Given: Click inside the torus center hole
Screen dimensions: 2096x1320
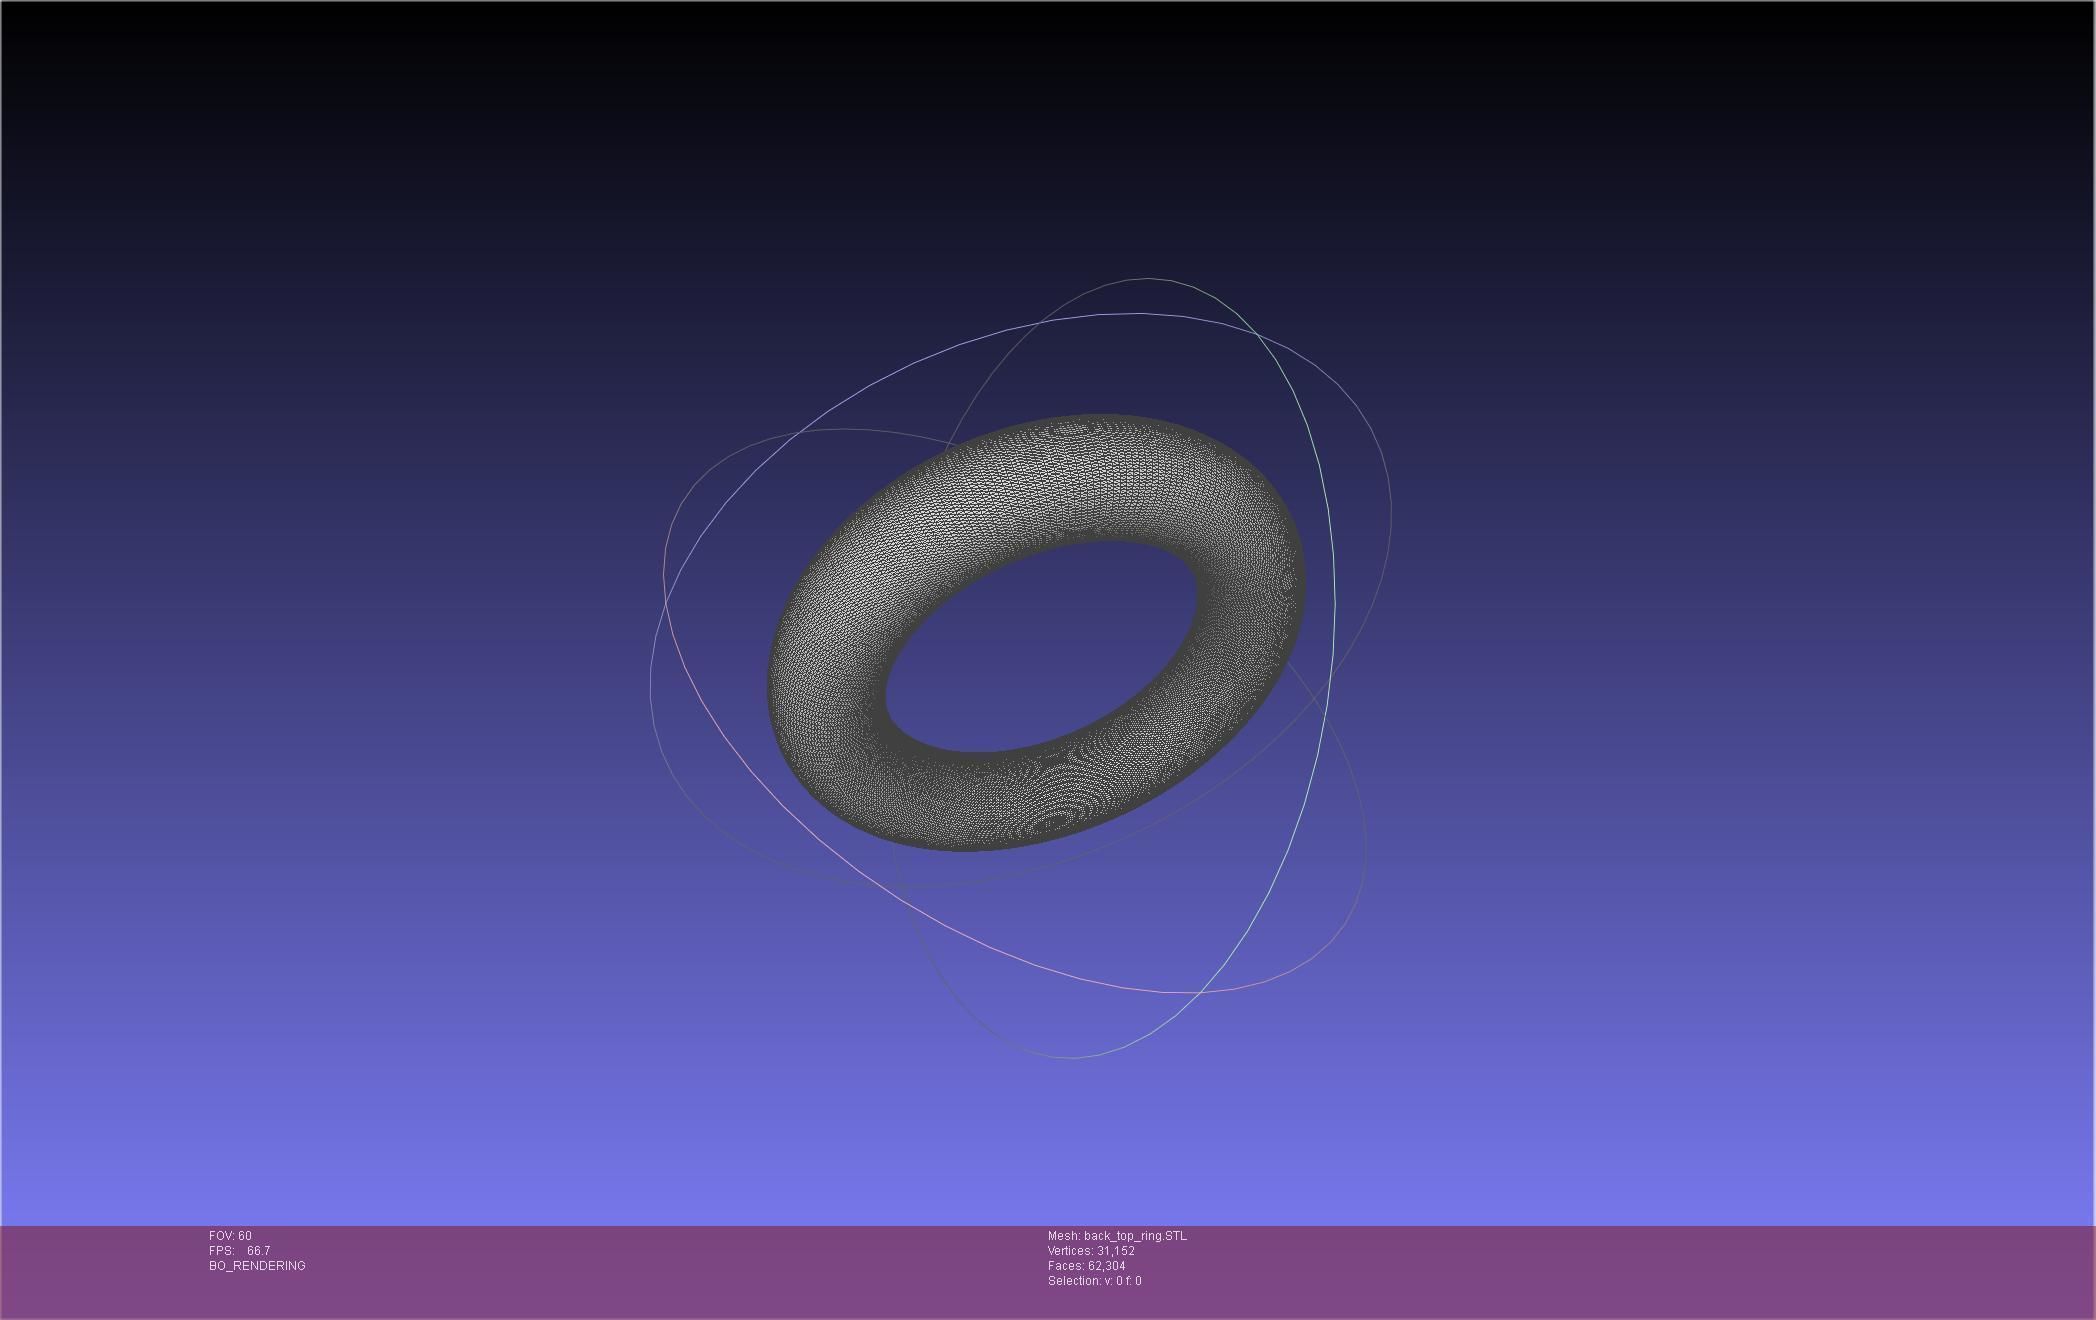Looking at the screenshot, I should (x=1040, y=645).
